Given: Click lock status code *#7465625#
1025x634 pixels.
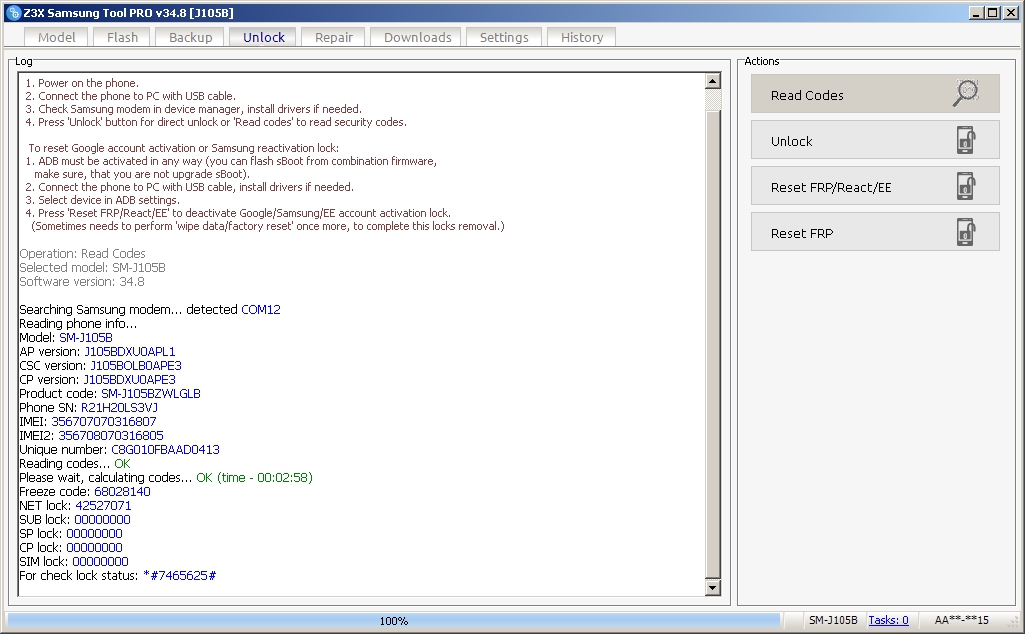Looking at the screenshot, I should 179,576.
